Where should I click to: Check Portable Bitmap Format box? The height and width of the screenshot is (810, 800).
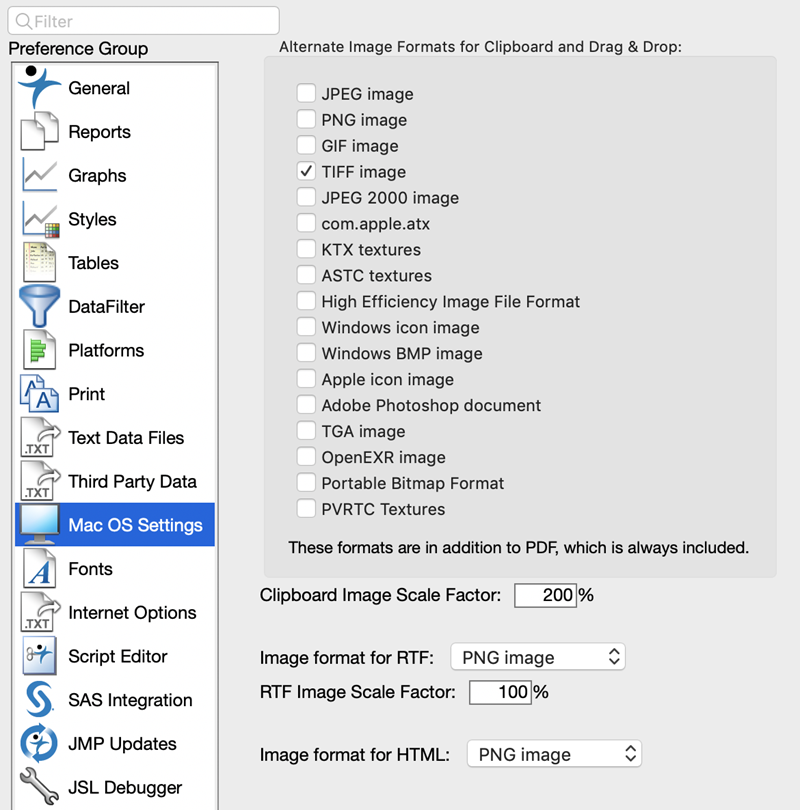click(x=306, y=482)
